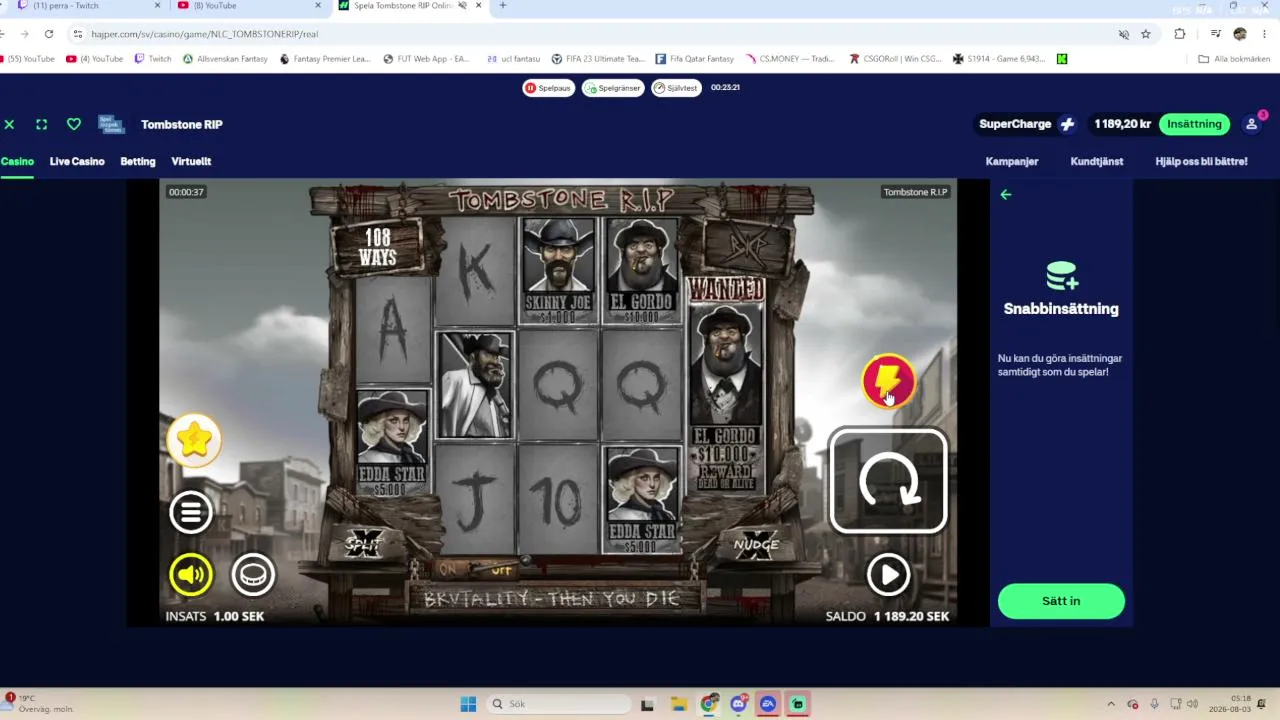Open Spelgränser limits

[x=613, y=88]
